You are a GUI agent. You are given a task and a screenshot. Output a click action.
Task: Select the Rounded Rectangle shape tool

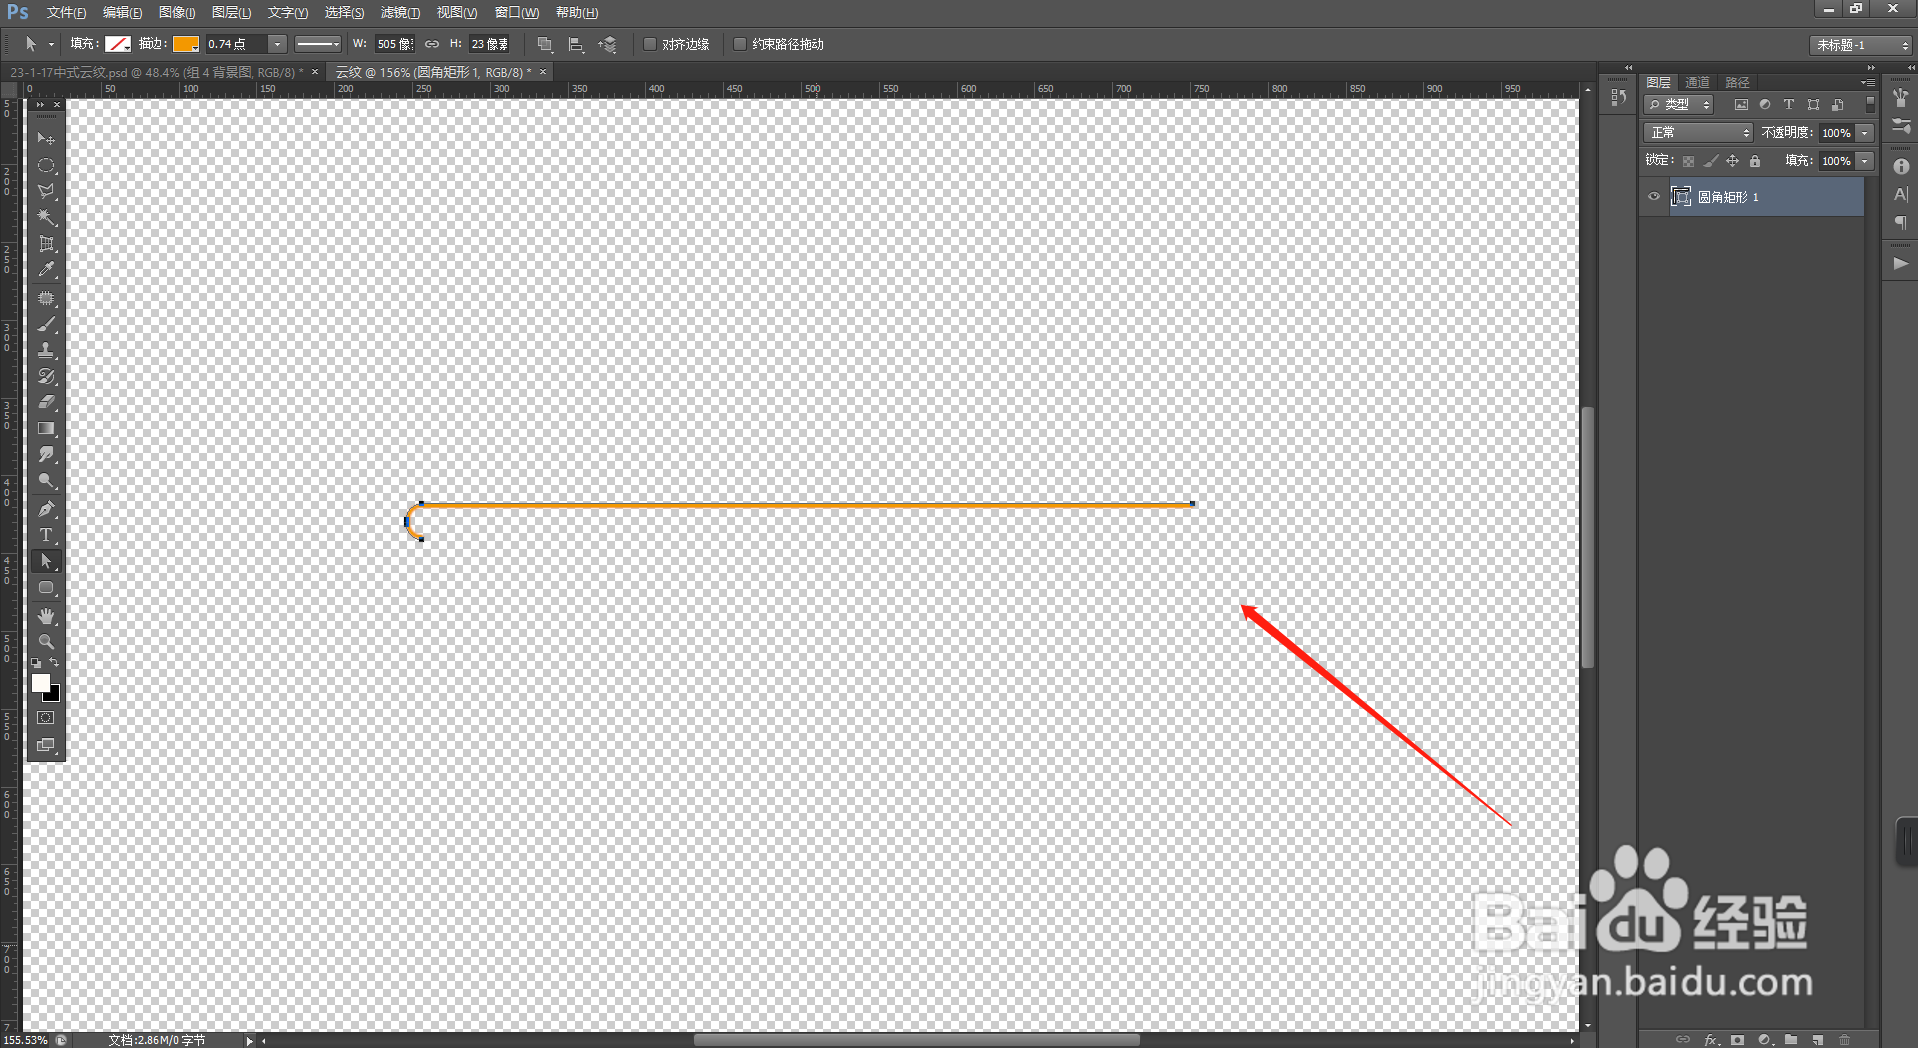click(x=46, y=588)
